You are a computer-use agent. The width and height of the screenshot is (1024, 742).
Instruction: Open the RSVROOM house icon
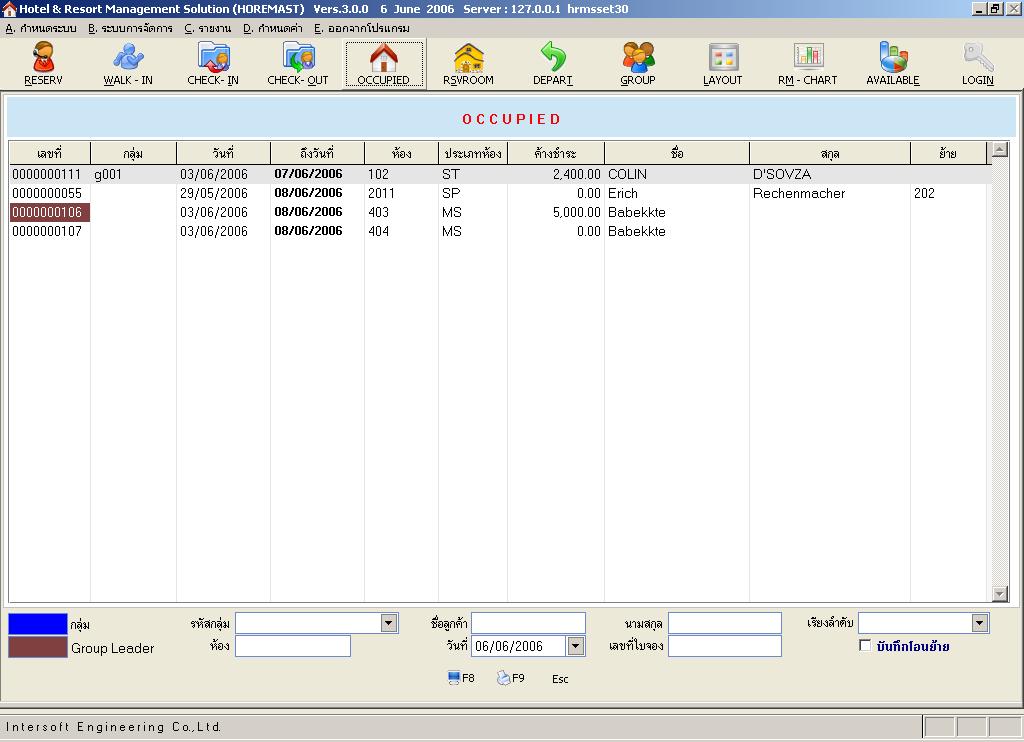(x=468, y=63)
